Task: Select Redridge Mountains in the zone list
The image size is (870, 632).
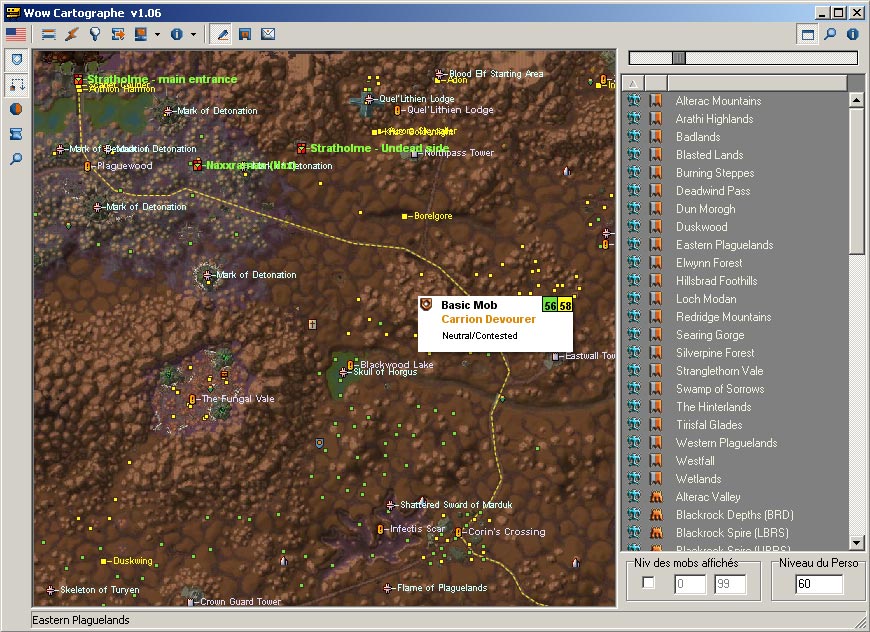Action: point(724,317)
